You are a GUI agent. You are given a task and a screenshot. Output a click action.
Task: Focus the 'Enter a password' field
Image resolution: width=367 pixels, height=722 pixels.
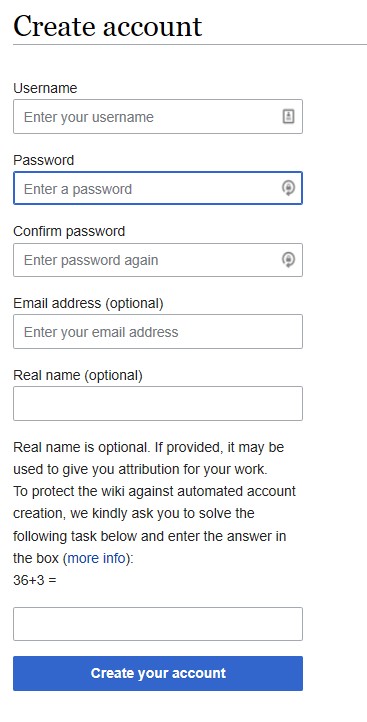[158, 188]
